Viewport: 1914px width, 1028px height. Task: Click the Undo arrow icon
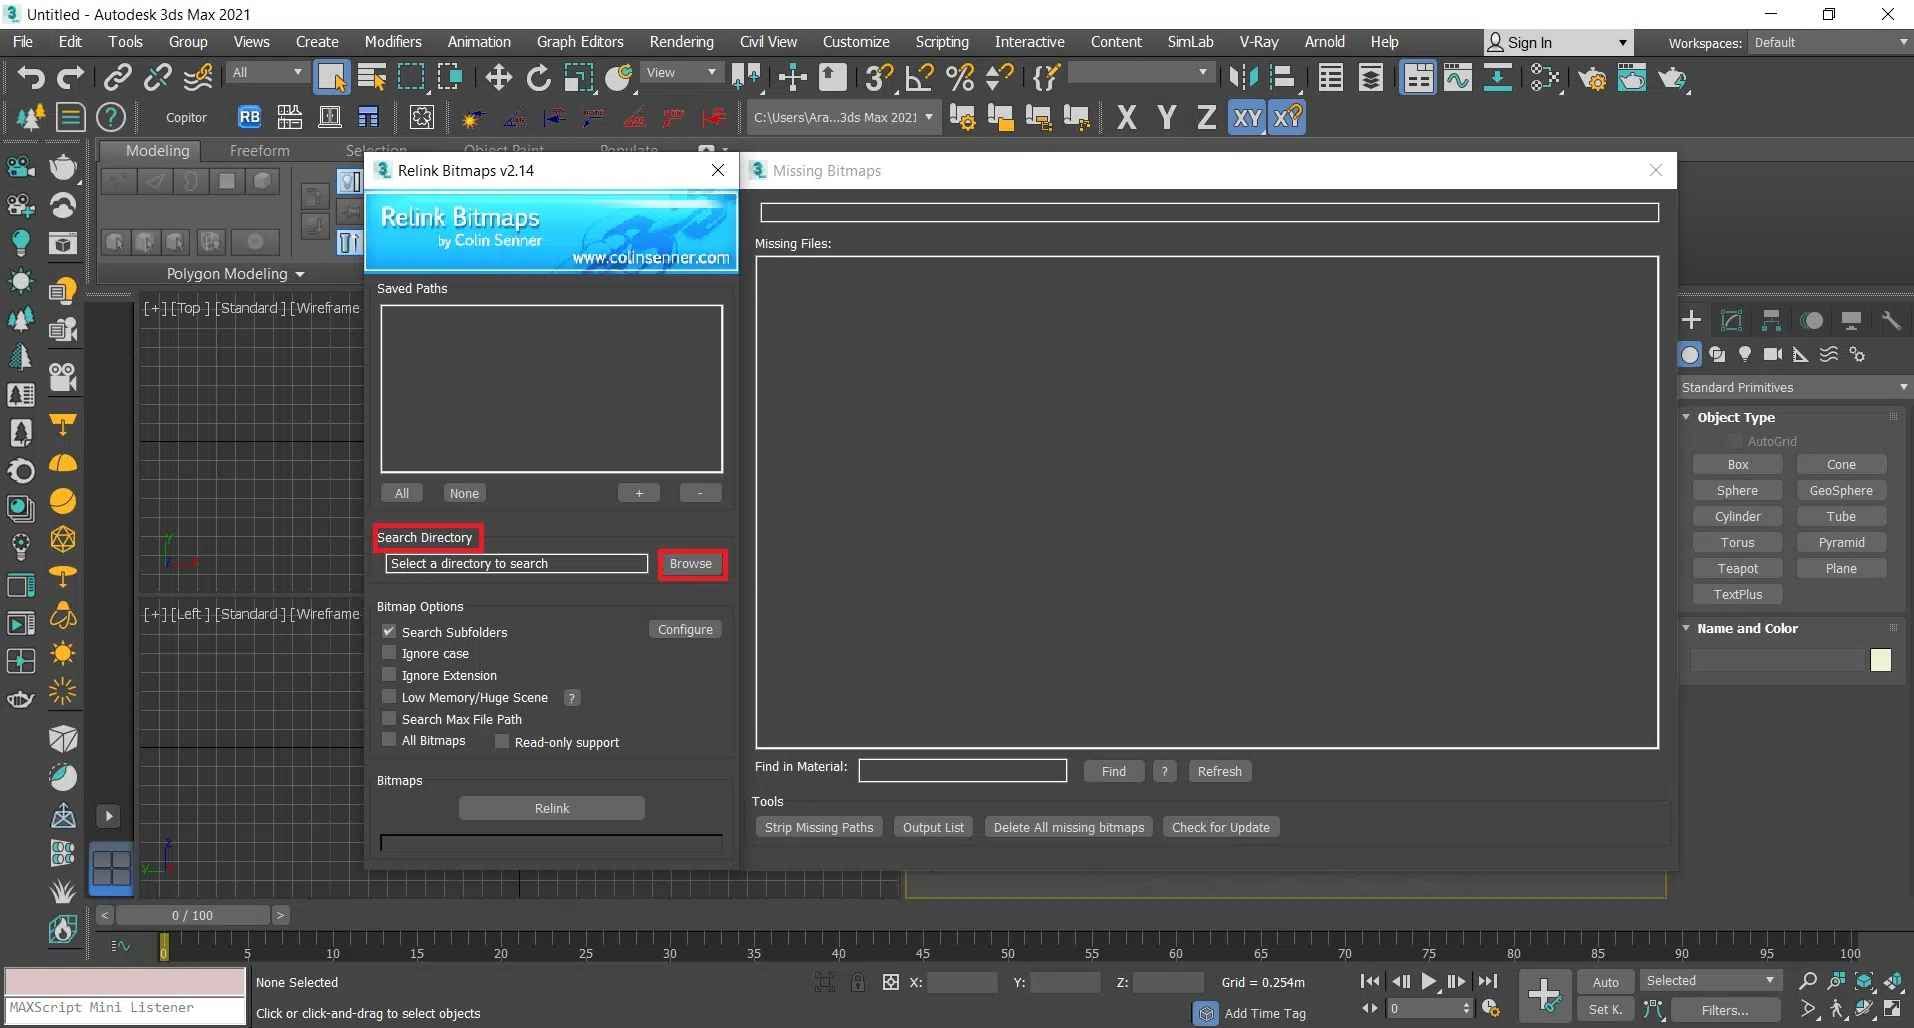[x=30, y=77]
